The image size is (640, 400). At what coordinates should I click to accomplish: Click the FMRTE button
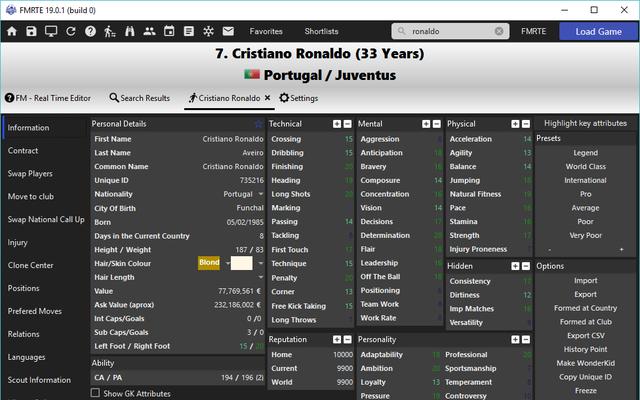point(533,31)
